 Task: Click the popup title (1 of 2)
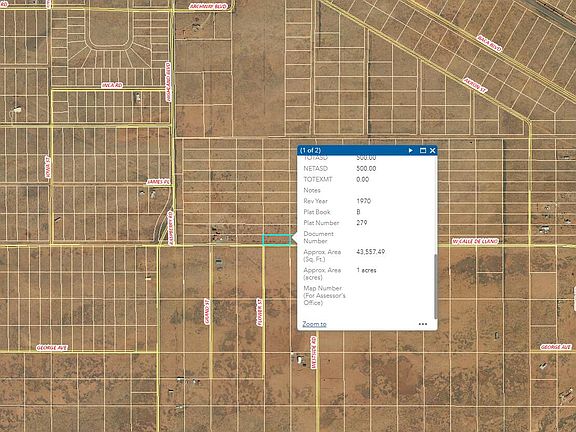310,150
